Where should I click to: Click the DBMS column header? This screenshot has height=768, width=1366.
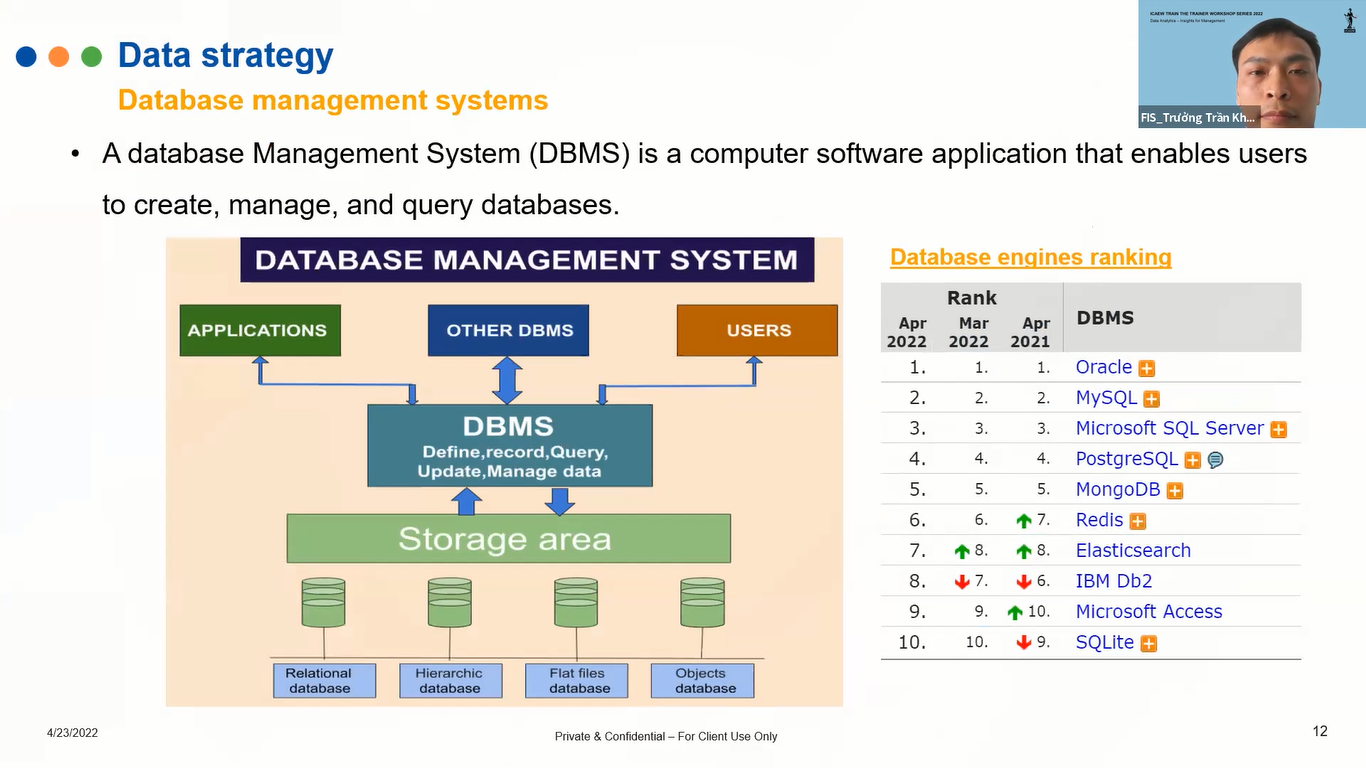1105,318
